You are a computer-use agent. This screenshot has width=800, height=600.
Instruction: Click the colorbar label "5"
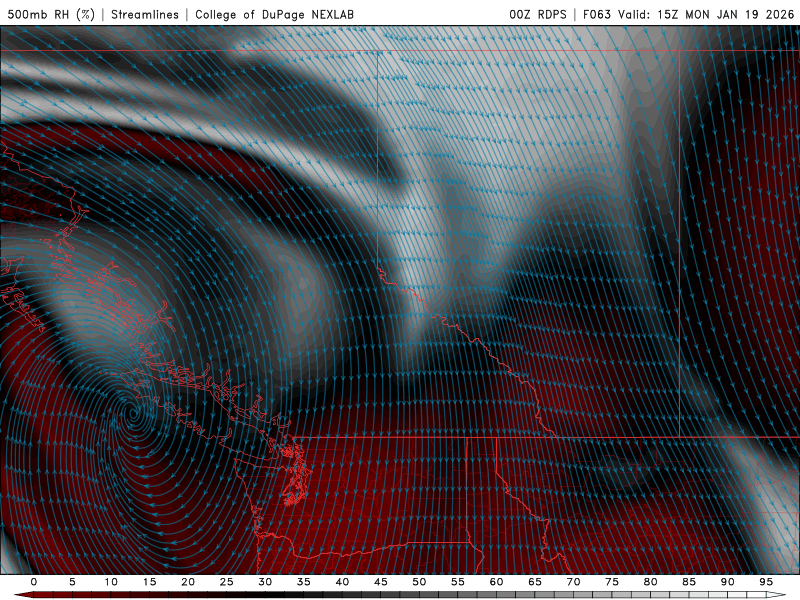click(72, 582)
